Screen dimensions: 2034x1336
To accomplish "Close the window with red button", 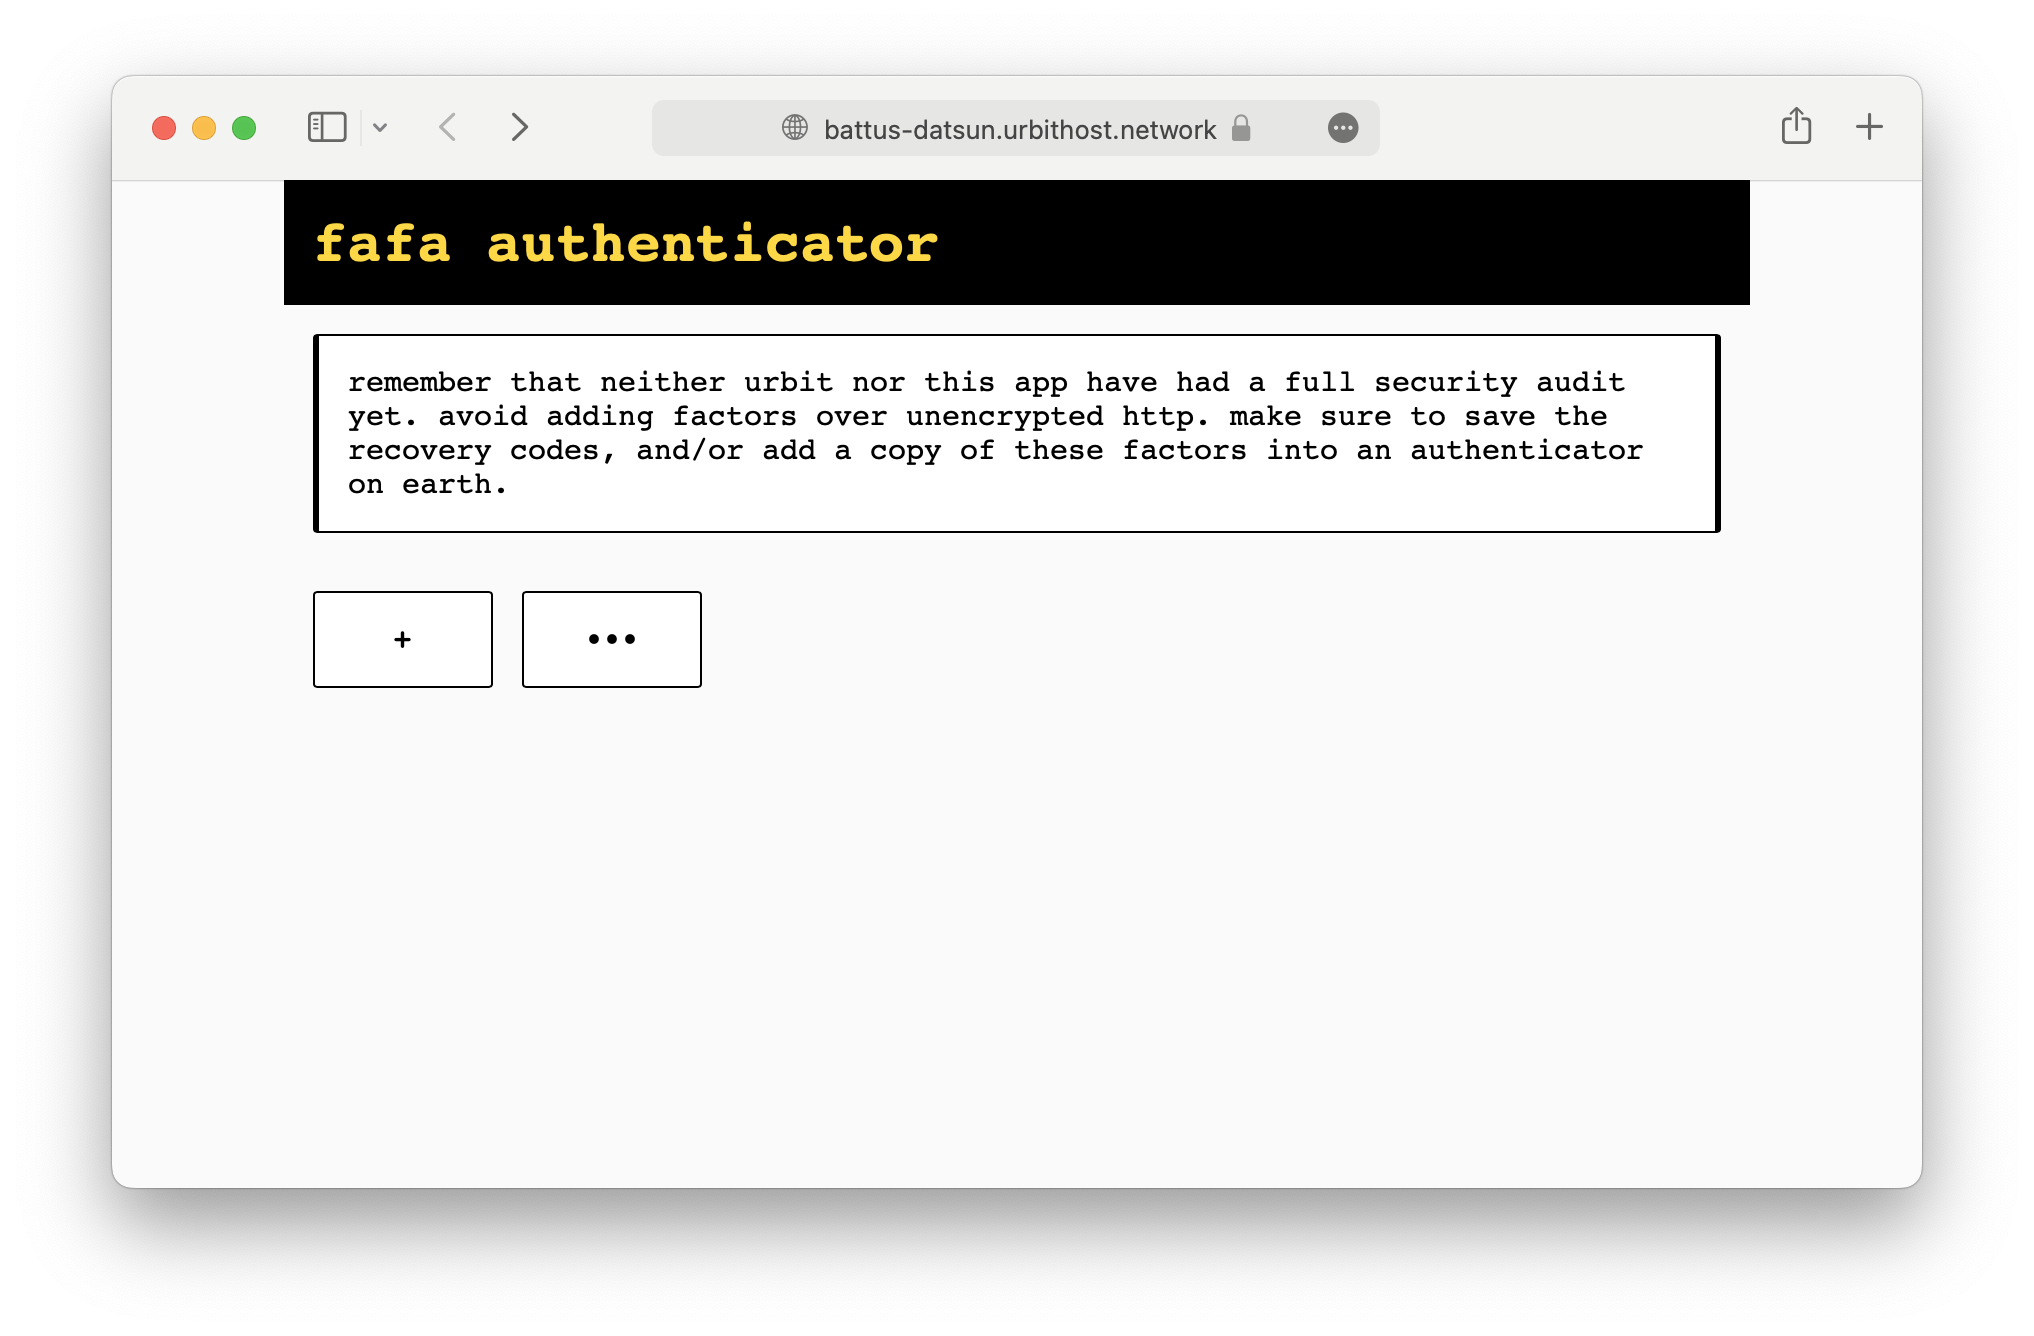I will coord(164,128).
